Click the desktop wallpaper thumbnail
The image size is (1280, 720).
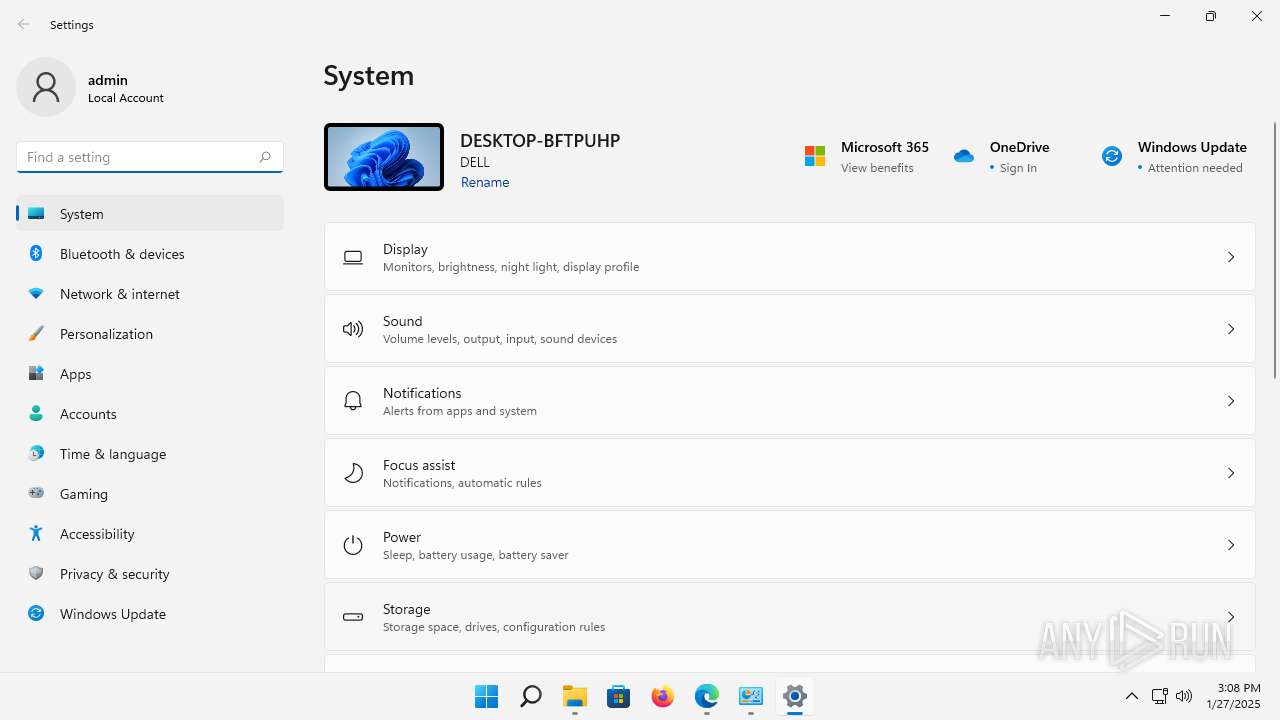(x=384, y=157)
